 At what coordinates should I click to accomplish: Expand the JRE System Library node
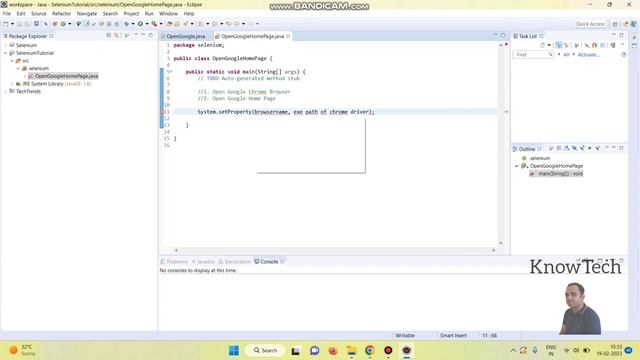pos(12,84)
